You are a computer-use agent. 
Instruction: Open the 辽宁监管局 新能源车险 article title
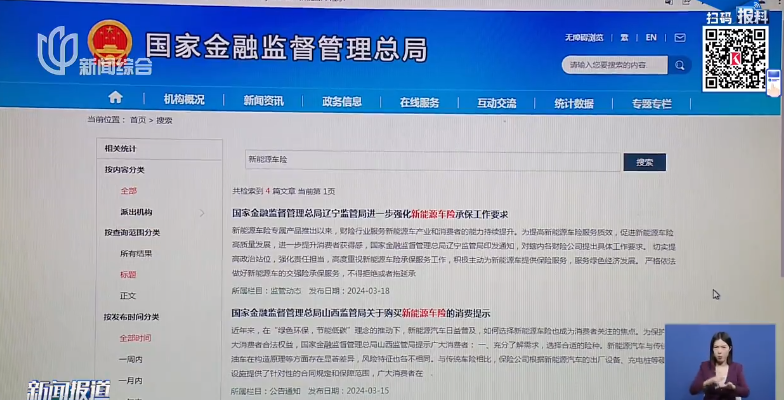pos(370,214)
